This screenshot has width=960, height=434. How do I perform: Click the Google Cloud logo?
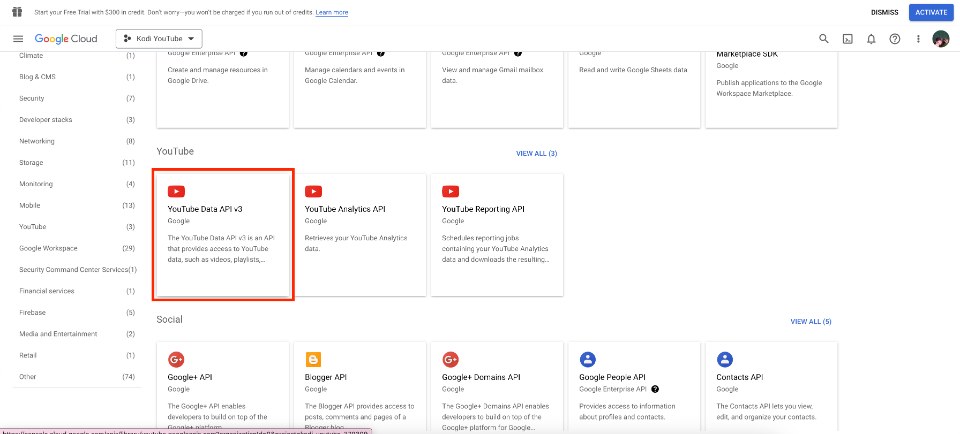coord(66,39)
